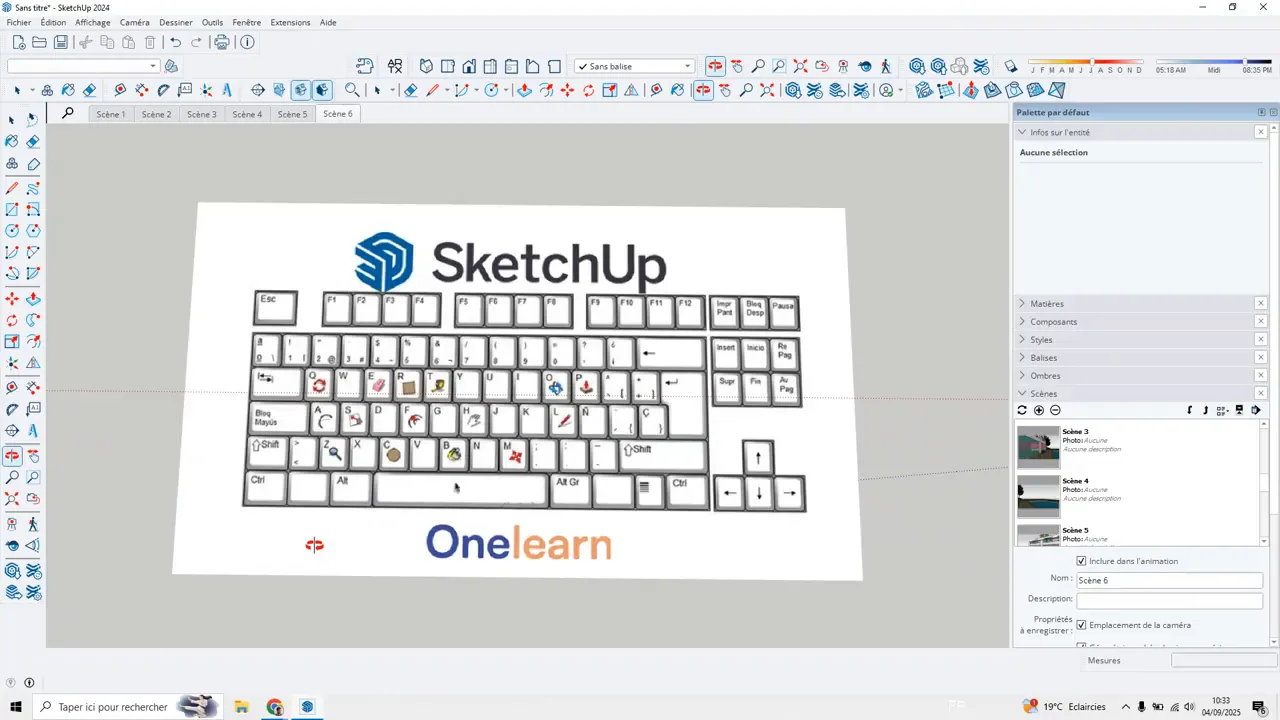Select the Text tool

click(33, 408)
